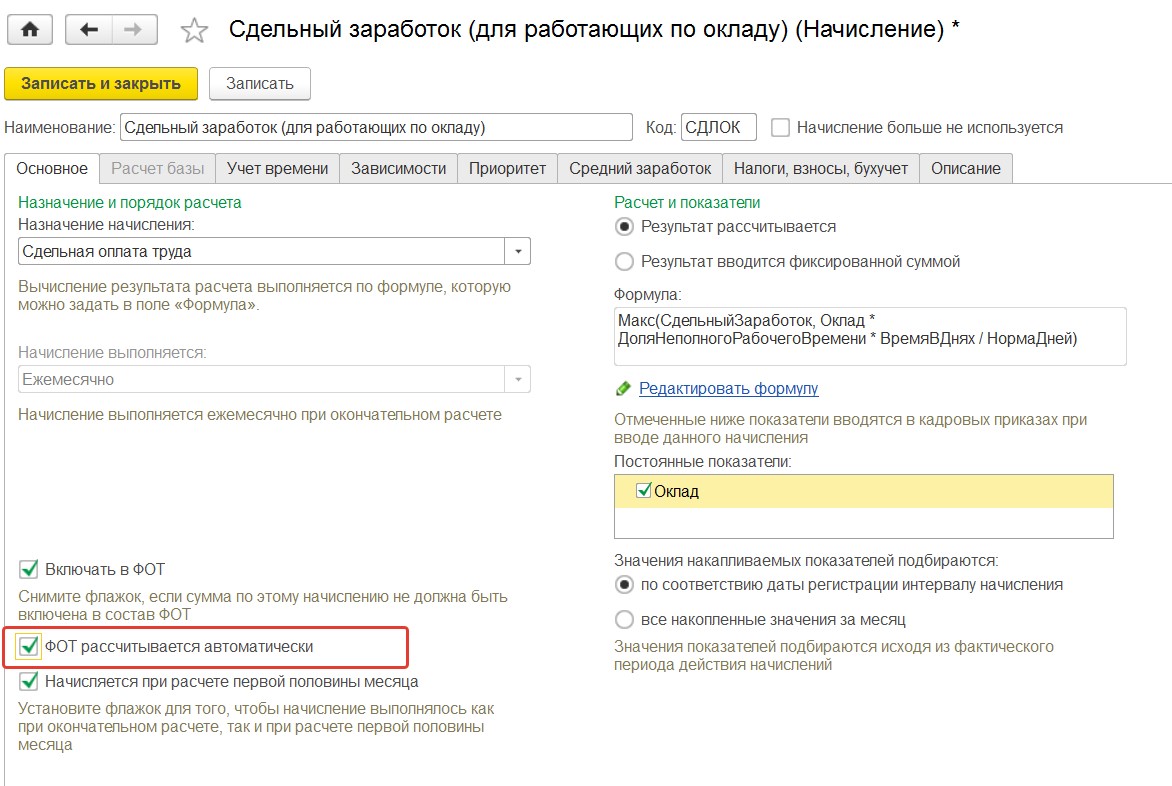Click the green pencil edit formula icon
The image size is (1172, 786).
[x=623, y=389]
